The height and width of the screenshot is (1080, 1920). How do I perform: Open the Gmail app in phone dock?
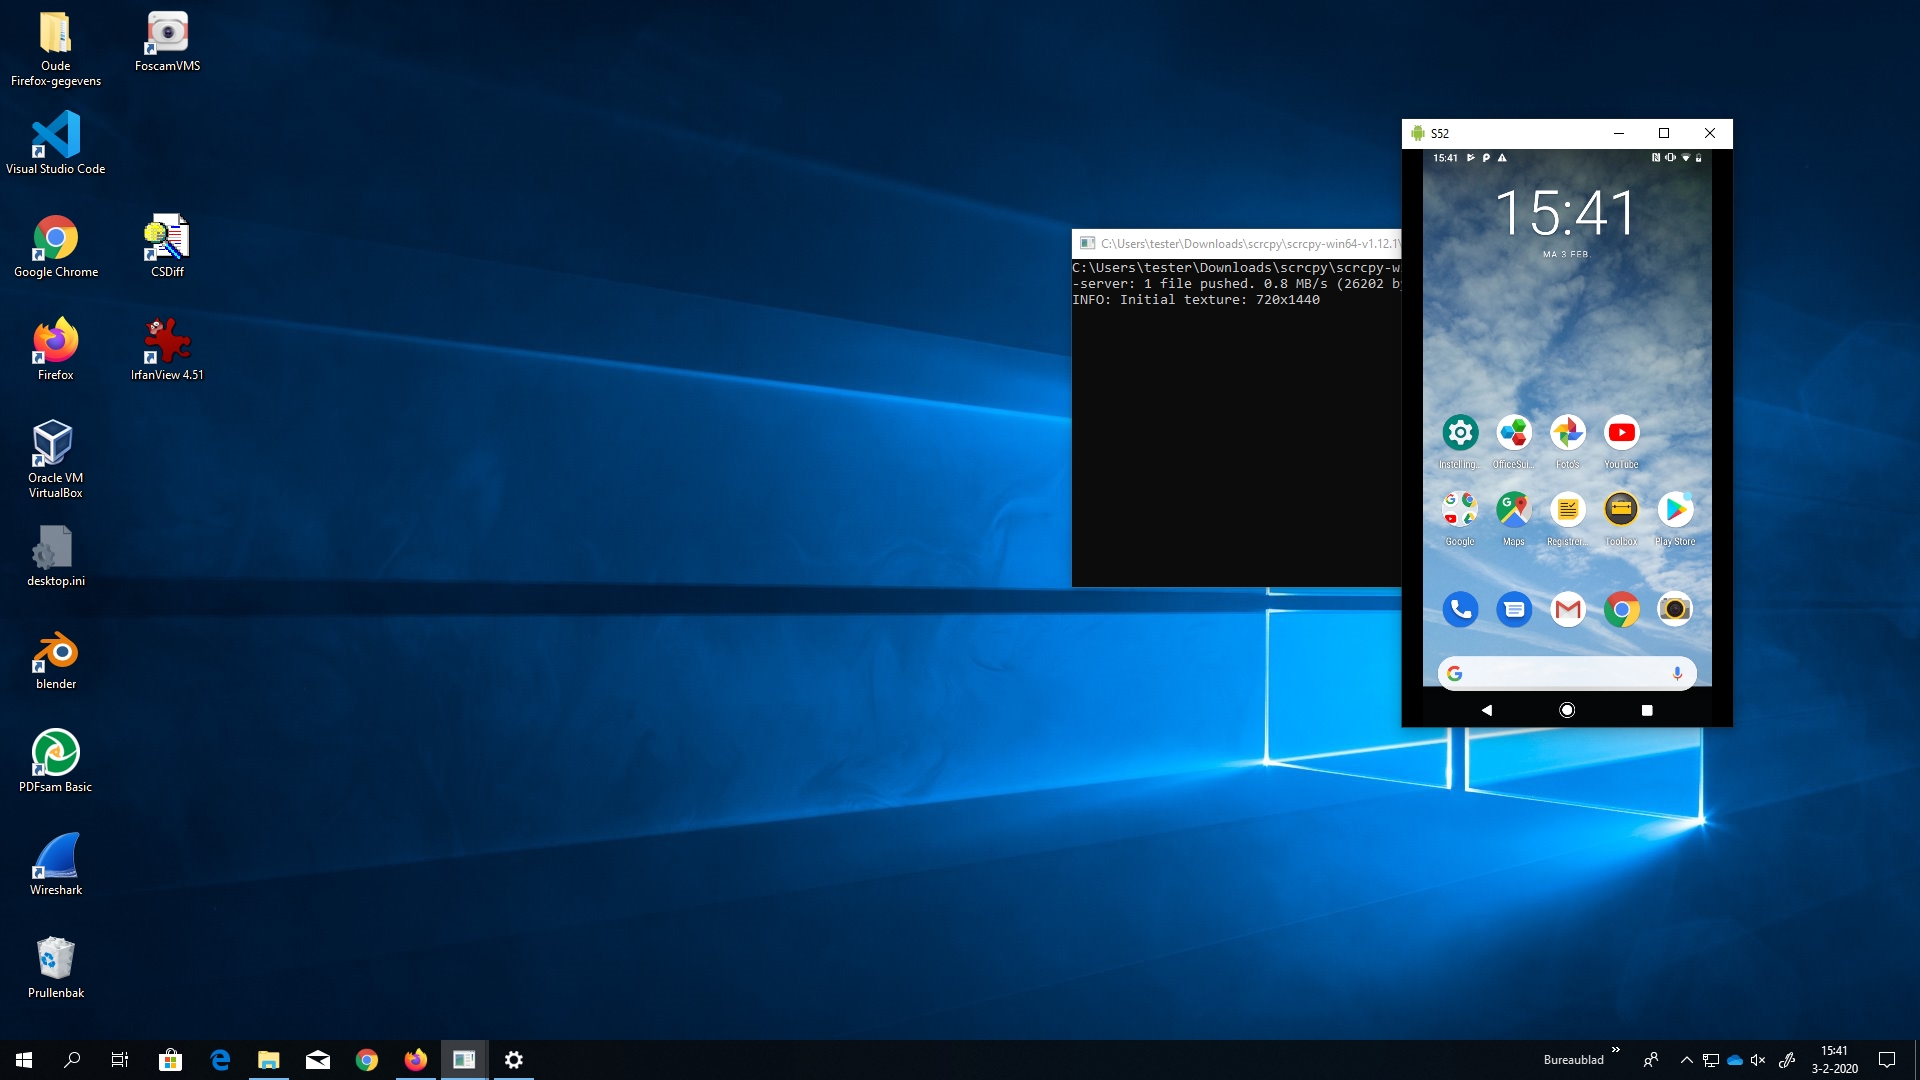1567,609
